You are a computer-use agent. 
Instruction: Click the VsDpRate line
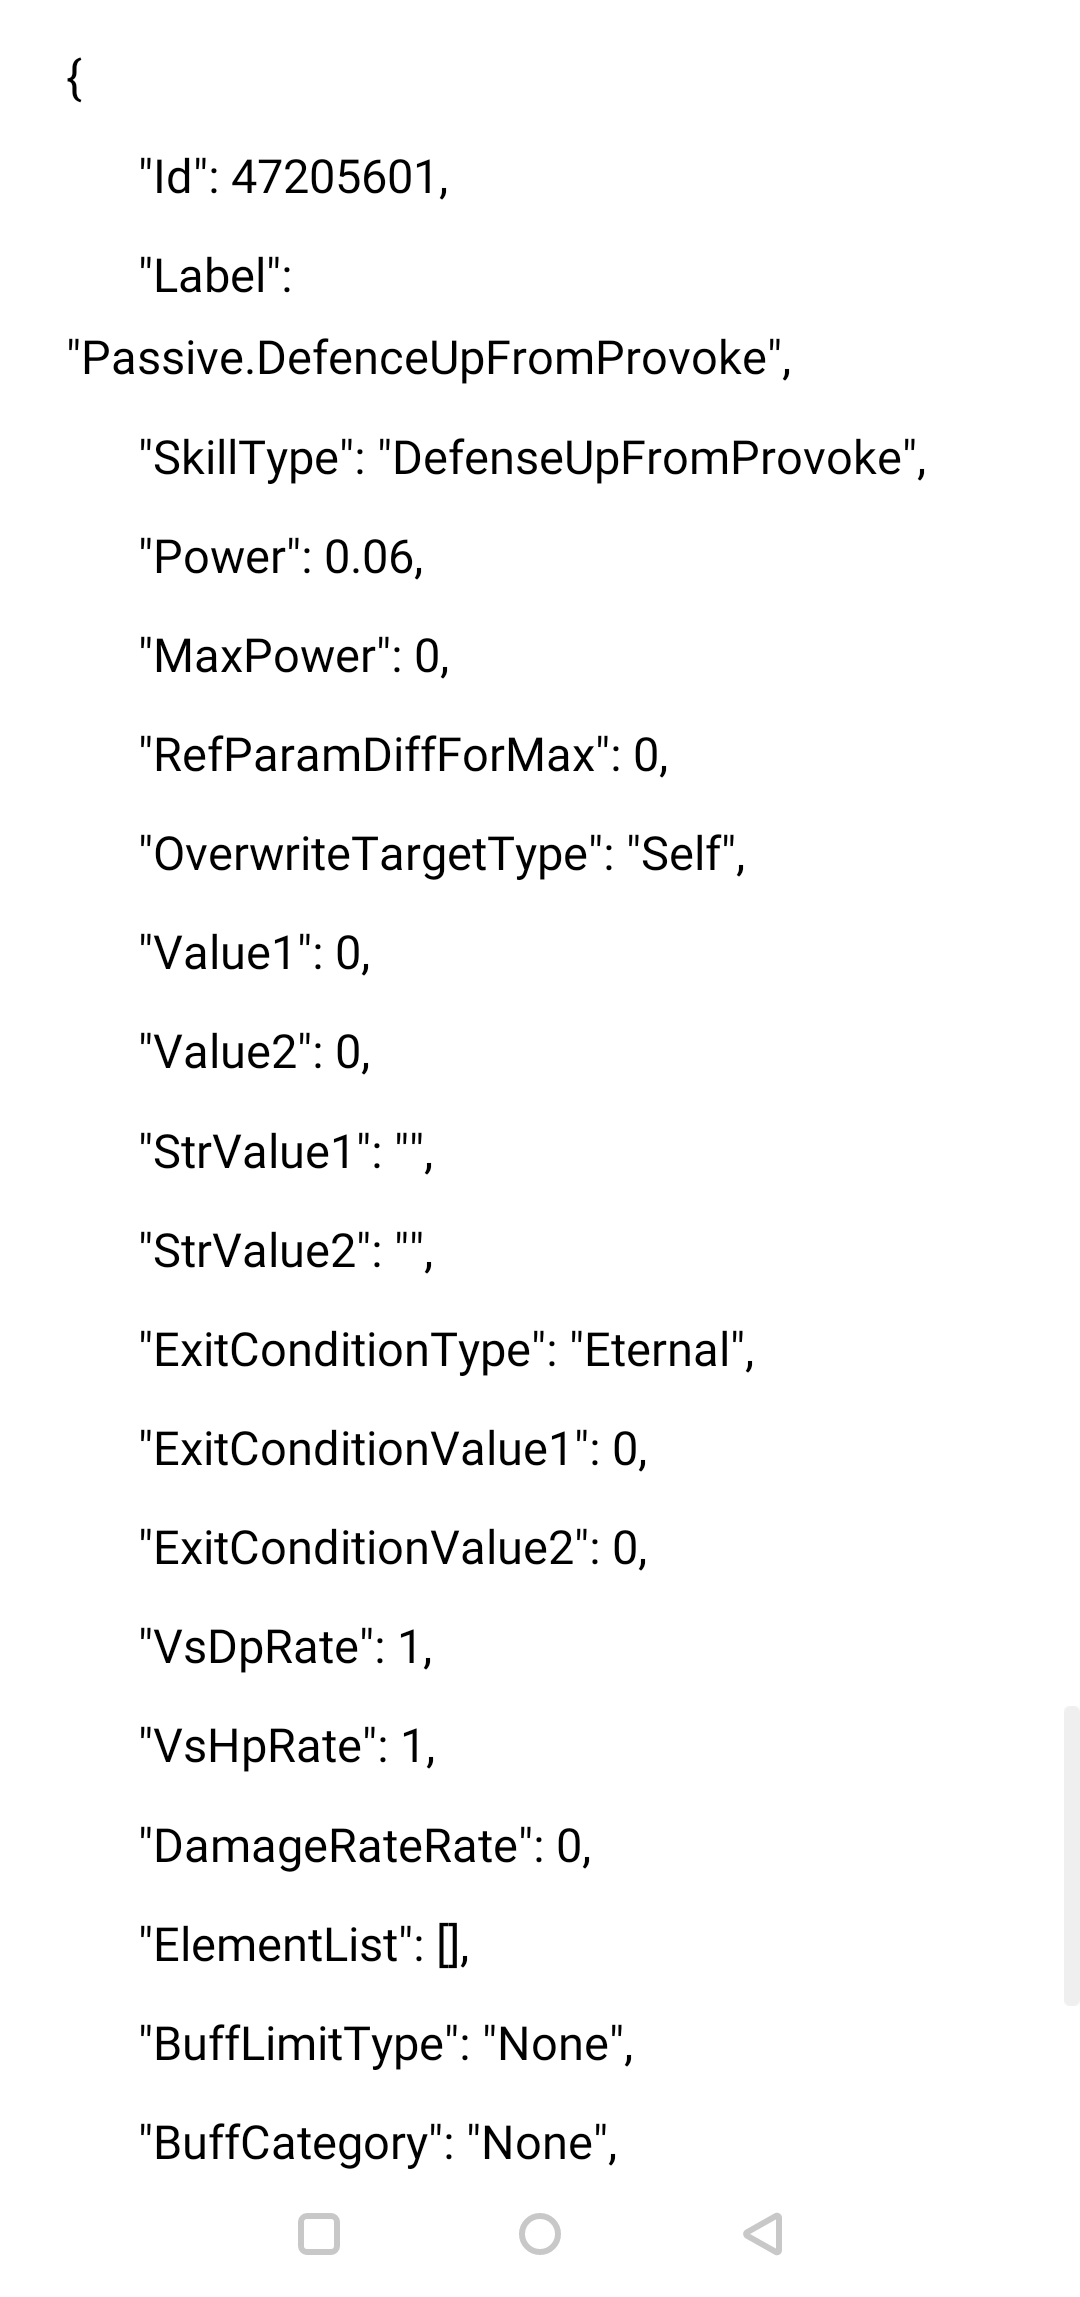(x=286, y=1647)
